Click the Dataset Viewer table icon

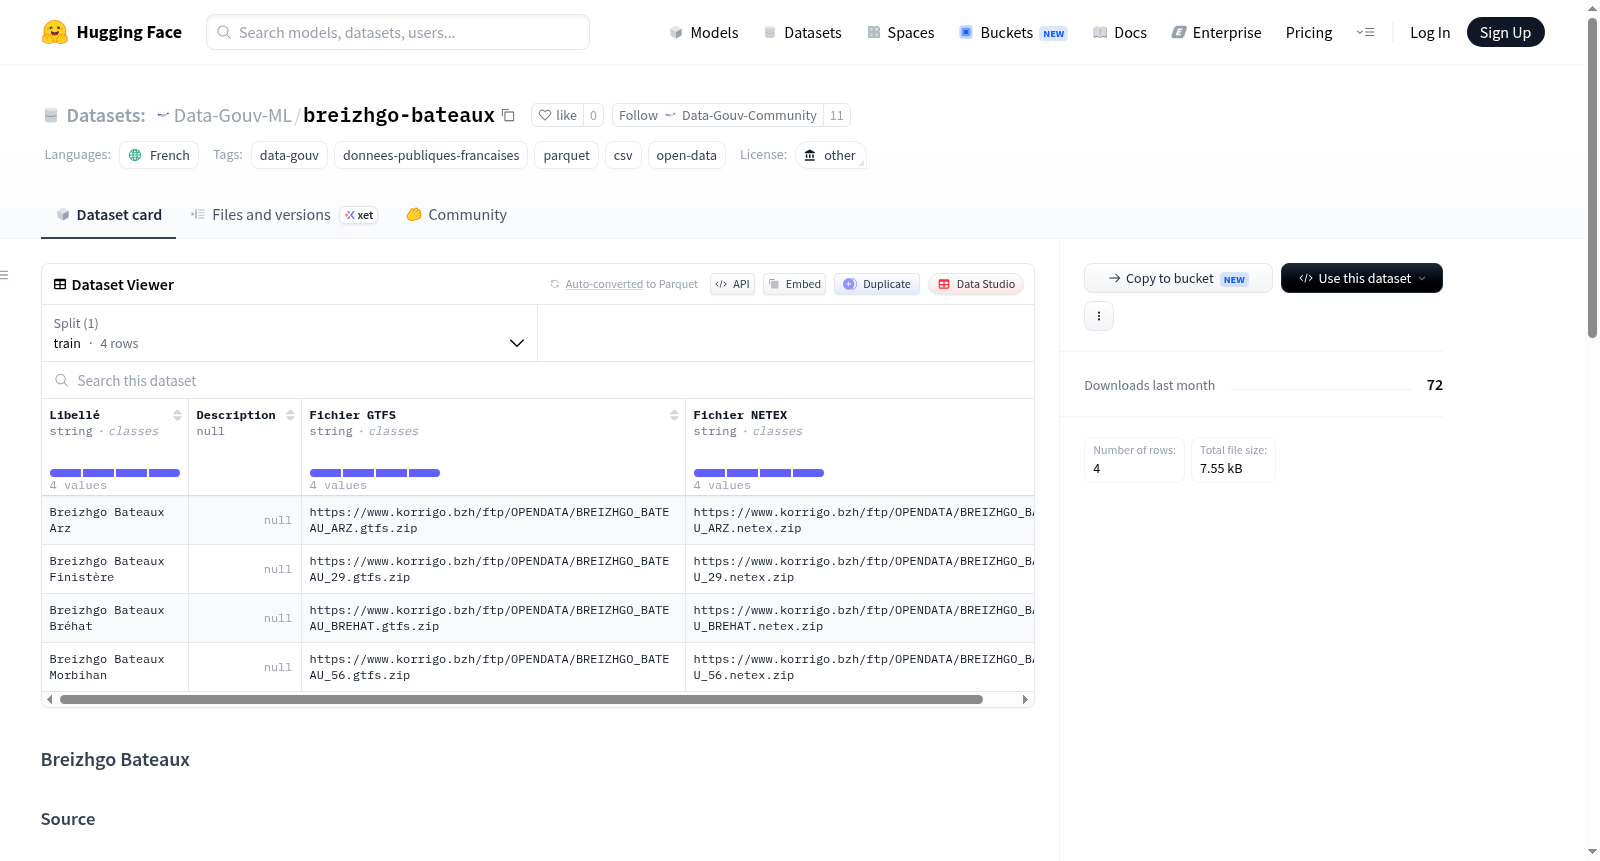tap(60, 284)
